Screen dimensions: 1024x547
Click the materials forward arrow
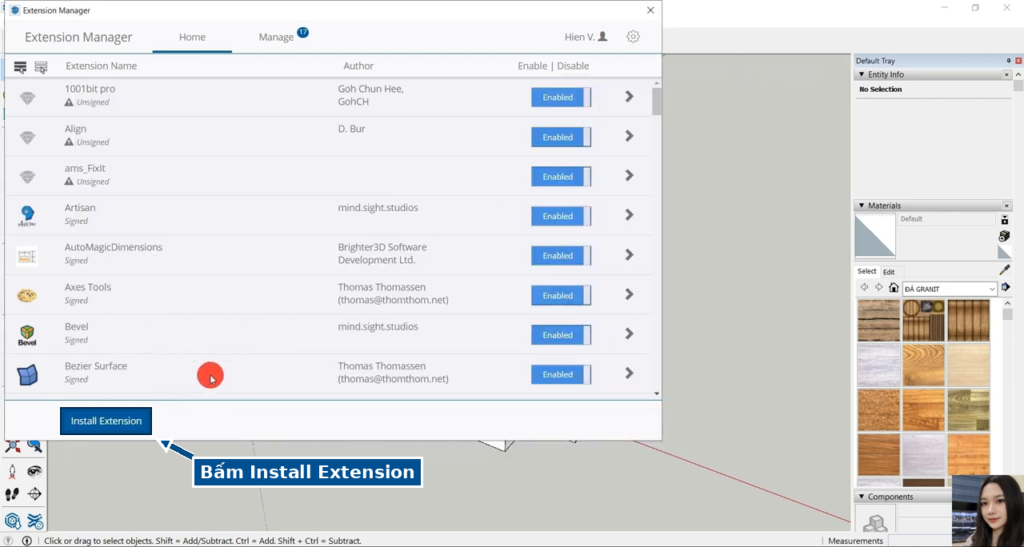pyautogui.click(x=879, y=288)
